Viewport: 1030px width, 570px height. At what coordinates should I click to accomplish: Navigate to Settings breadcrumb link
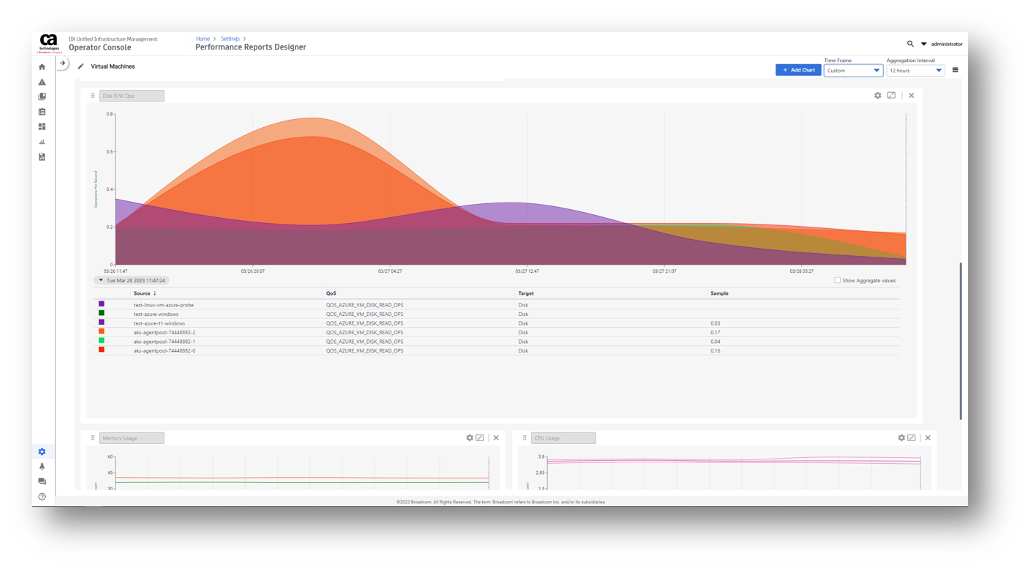(229, 38)
